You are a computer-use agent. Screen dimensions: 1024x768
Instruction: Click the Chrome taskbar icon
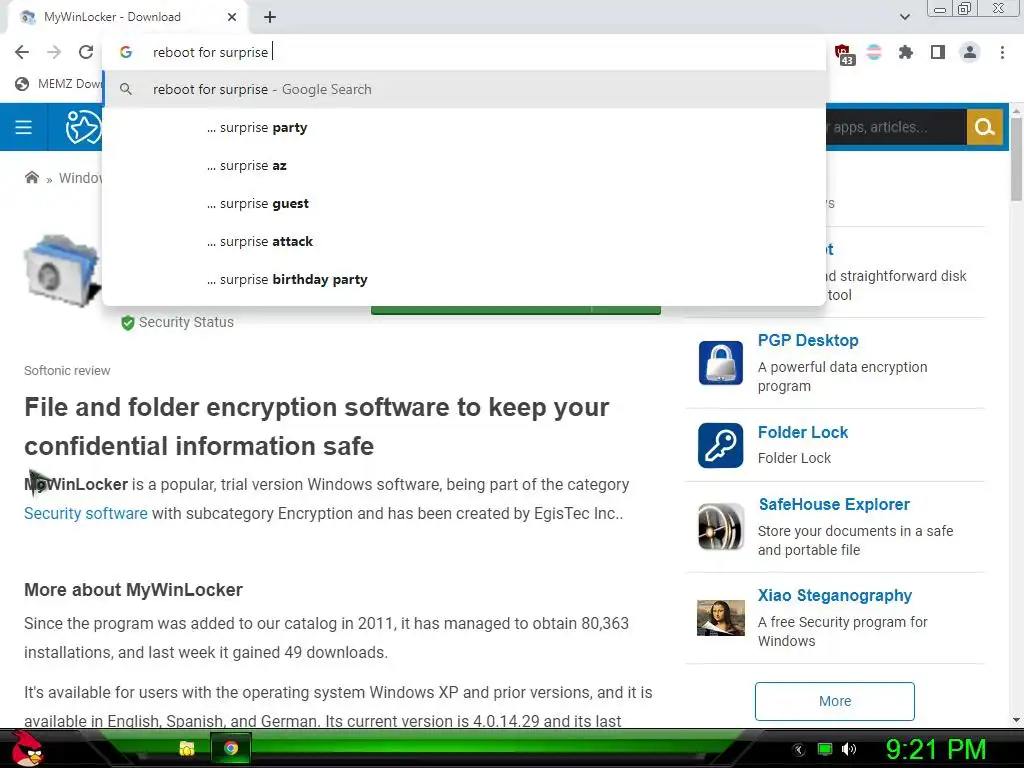[x=231, y=748]
